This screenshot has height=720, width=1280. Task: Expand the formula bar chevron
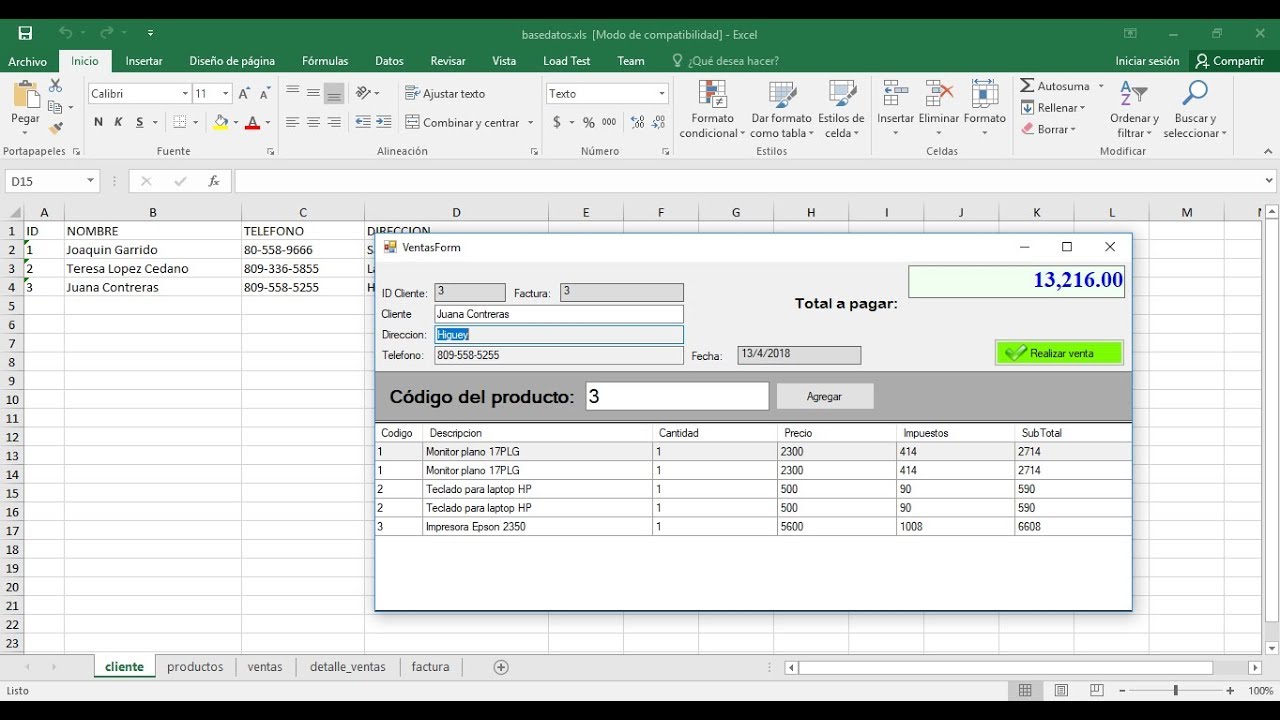click(x=1269, y=181)
